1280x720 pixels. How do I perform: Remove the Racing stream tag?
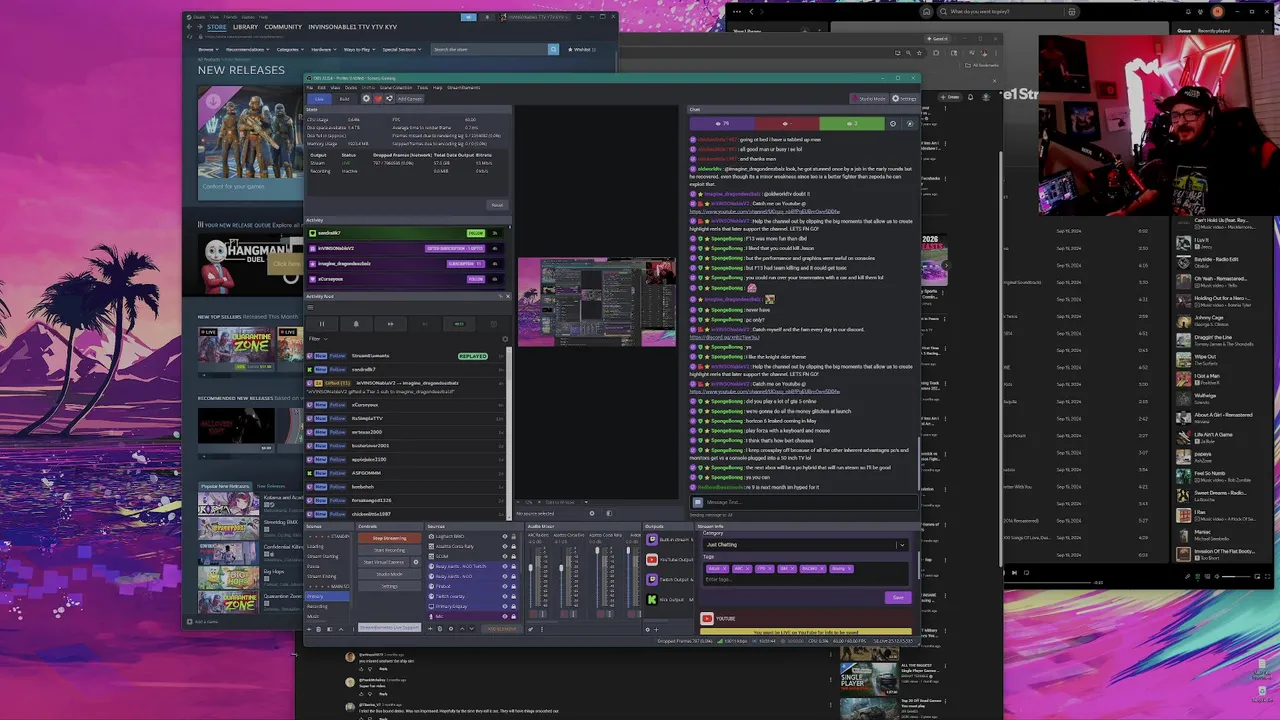824,568
